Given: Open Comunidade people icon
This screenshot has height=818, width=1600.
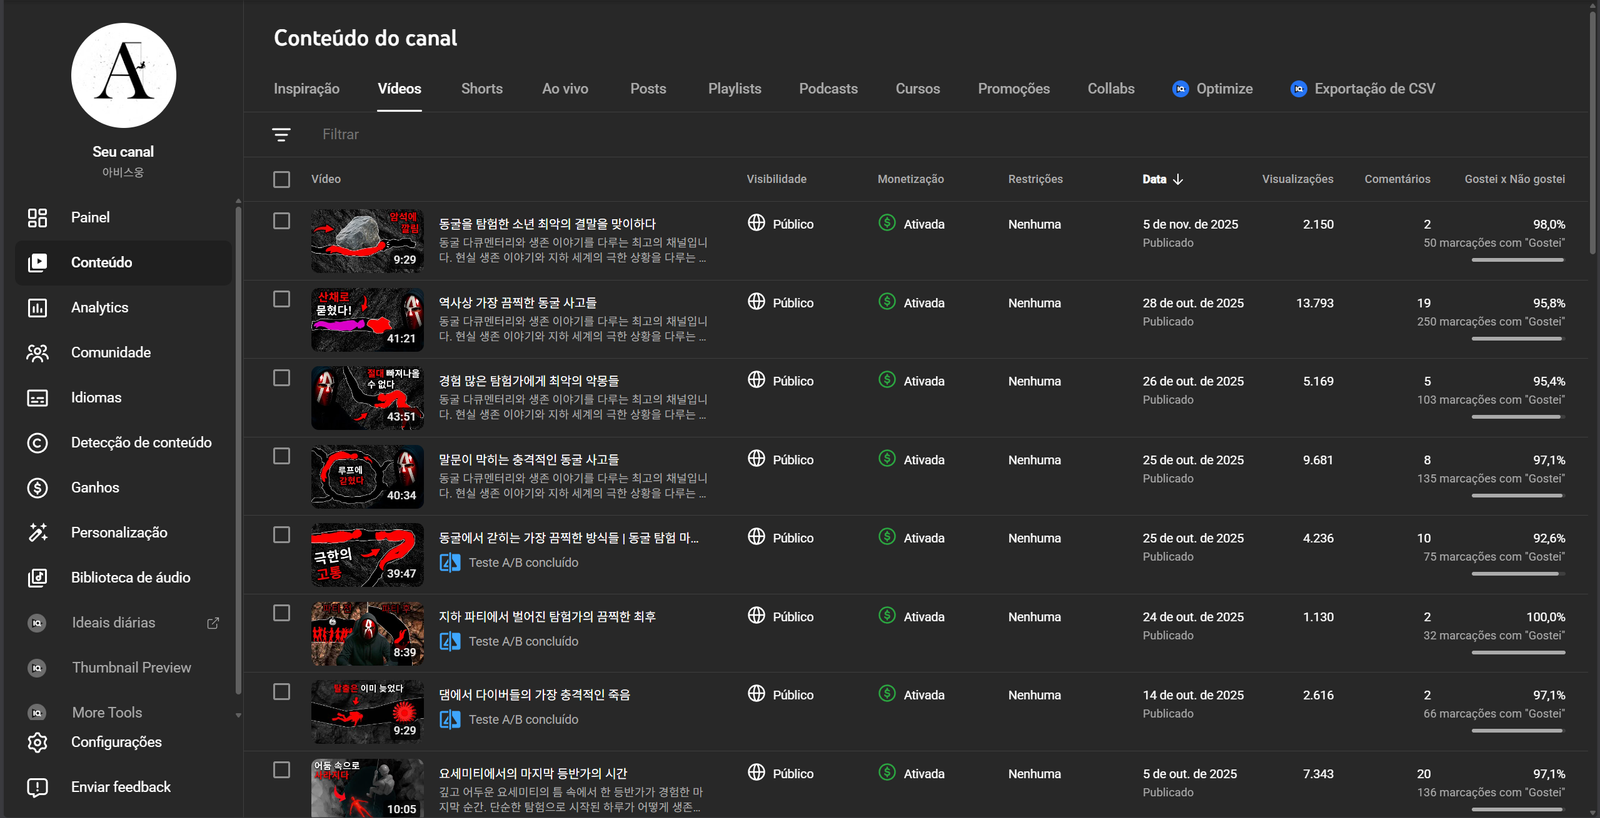Looking at the screenshot, I should pos(37,353).
